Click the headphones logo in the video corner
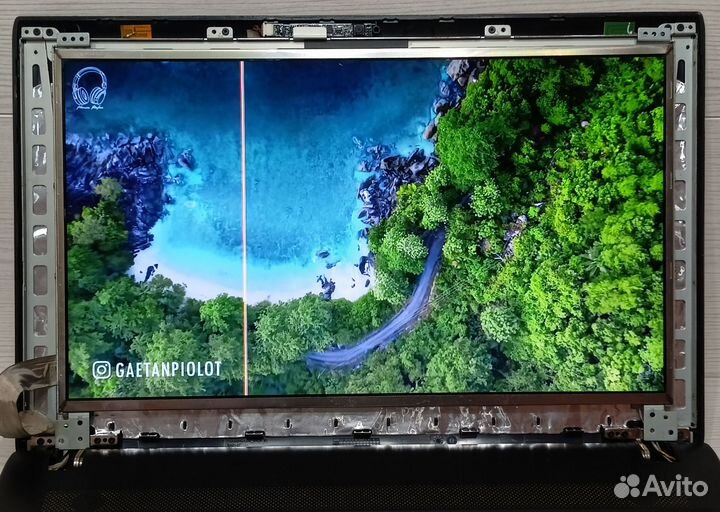 [89, 88]
